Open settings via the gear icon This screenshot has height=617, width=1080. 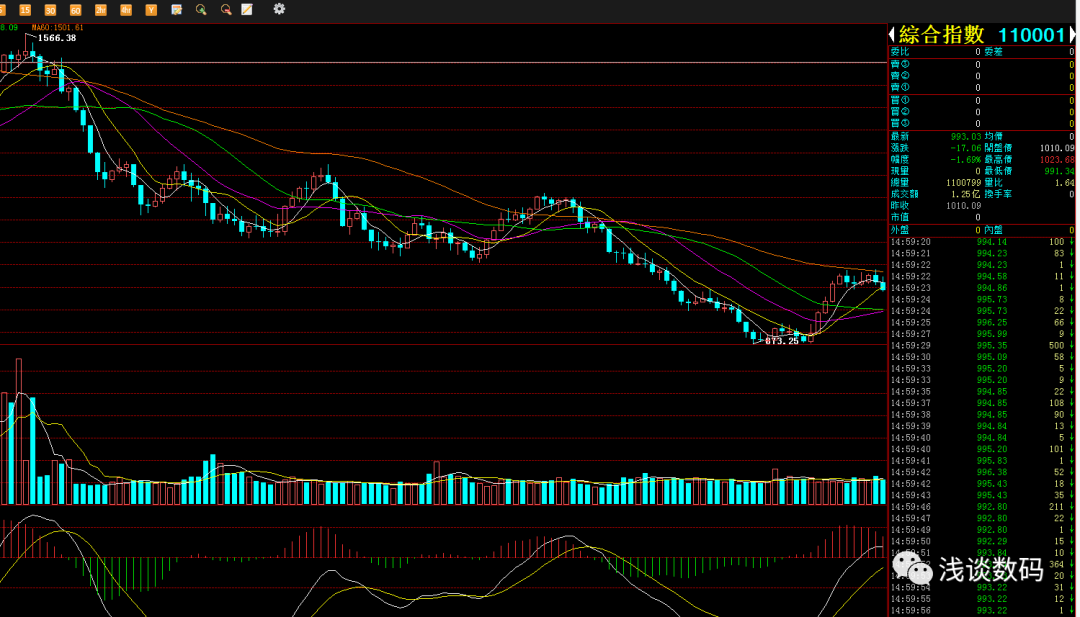point(279,9)
